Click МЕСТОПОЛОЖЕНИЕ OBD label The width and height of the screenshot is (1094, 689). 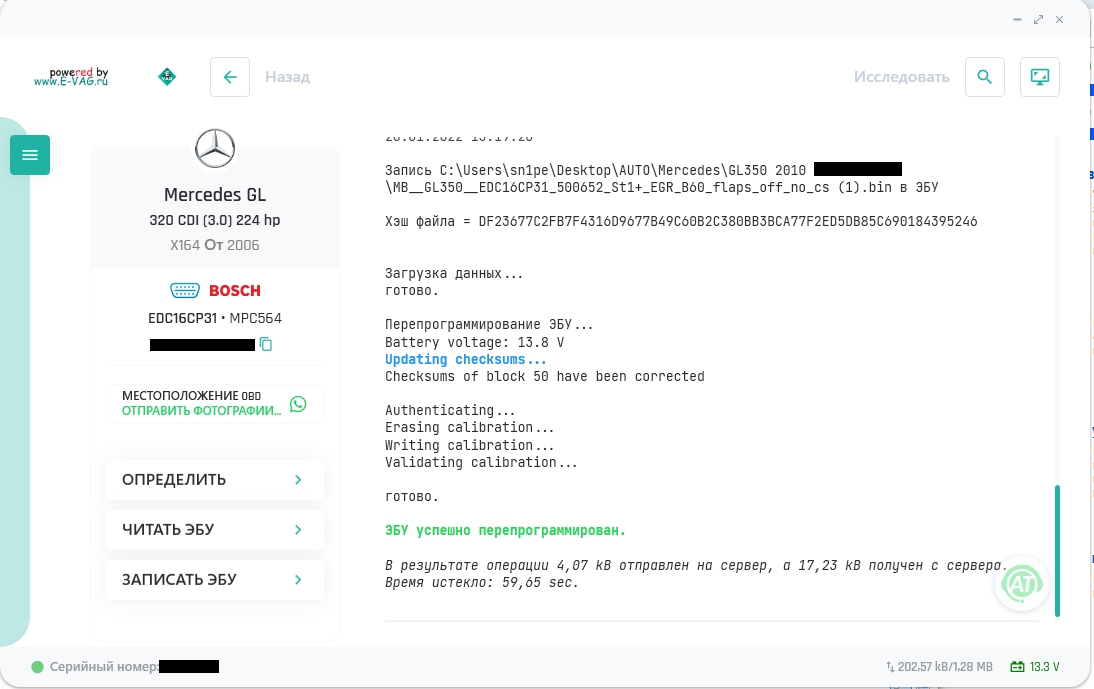pyautogui.click(x=191, y=395)
